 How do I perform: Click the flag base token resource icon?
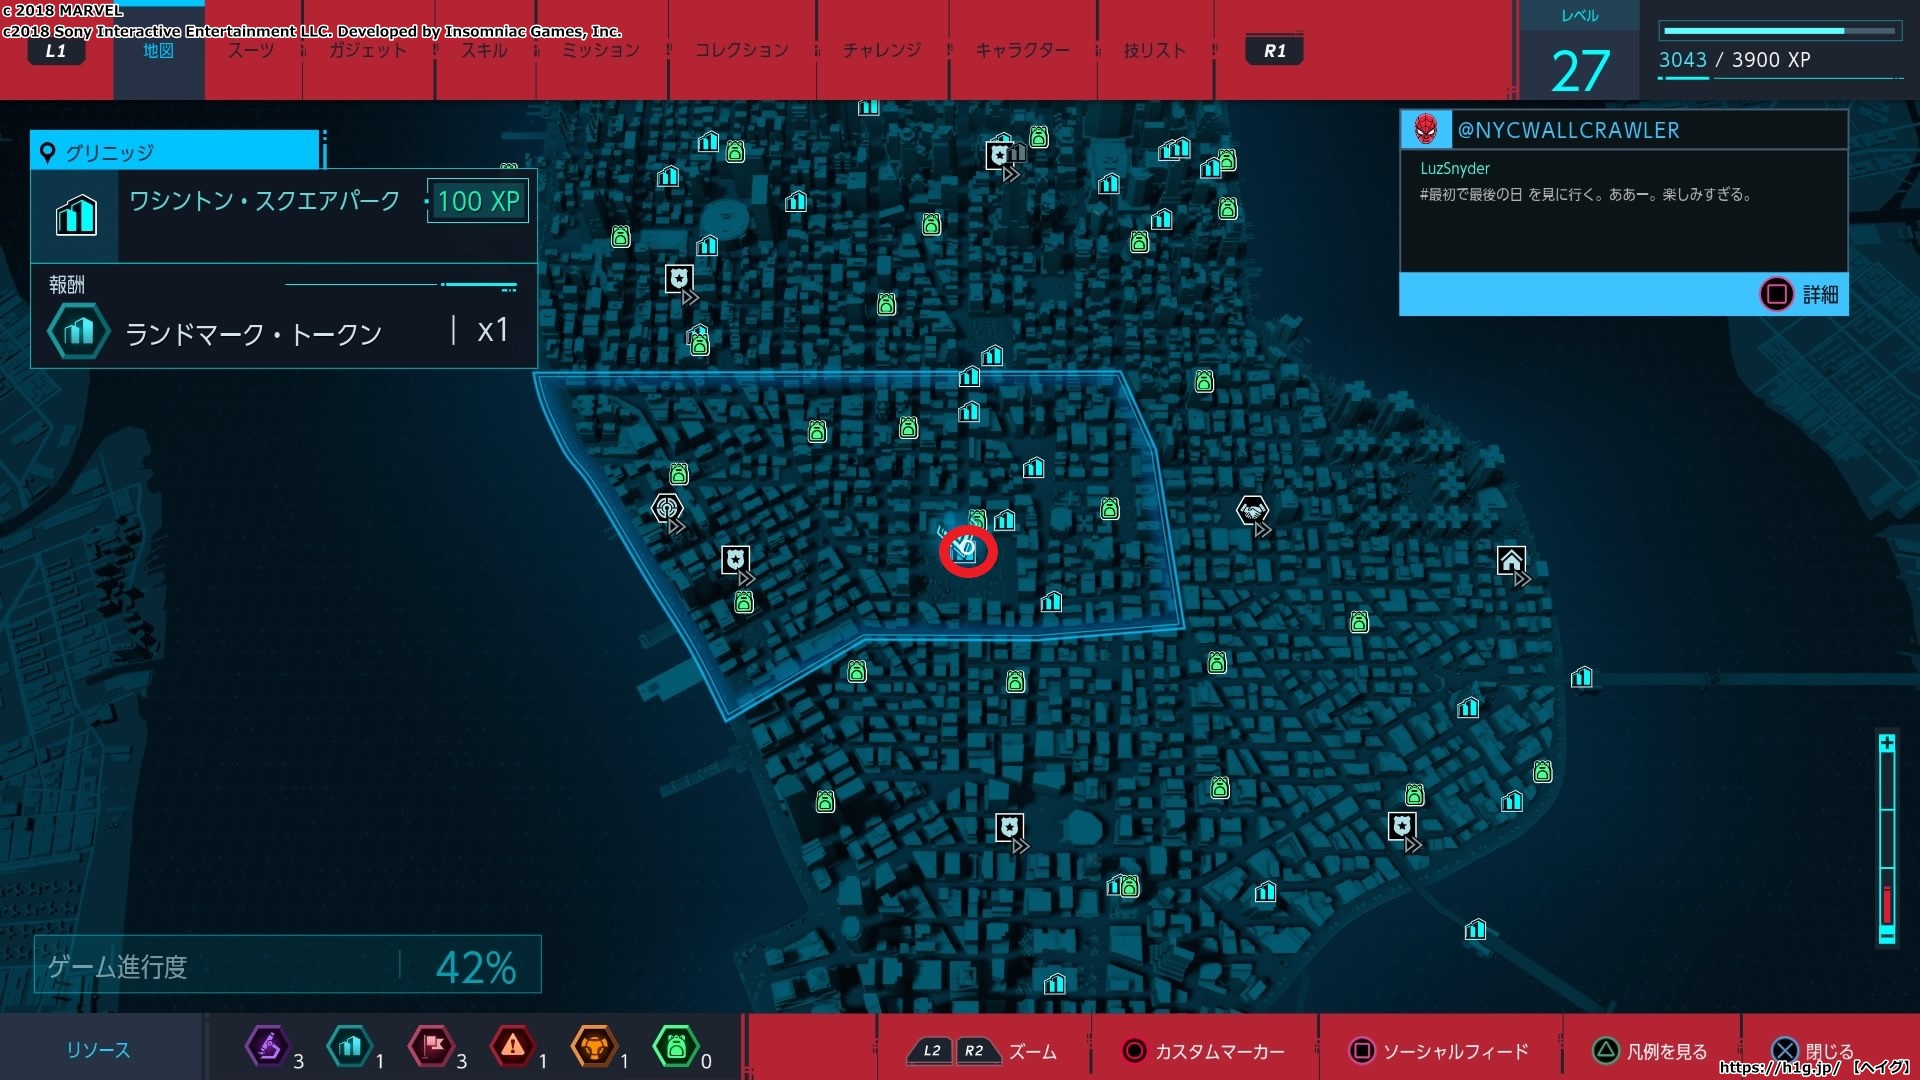tap(431, 1047)
